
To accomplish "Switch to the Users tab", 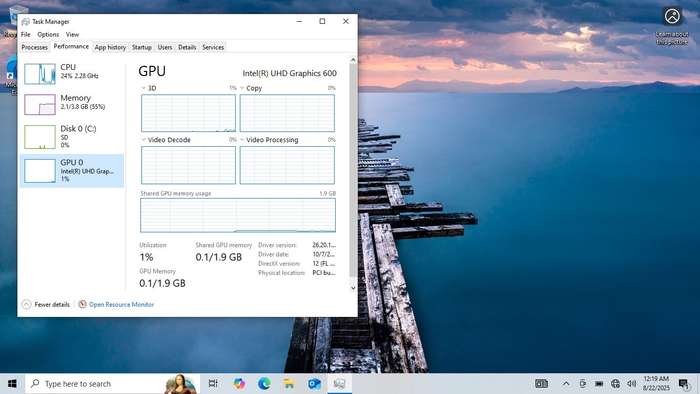I will pos(165,47).
